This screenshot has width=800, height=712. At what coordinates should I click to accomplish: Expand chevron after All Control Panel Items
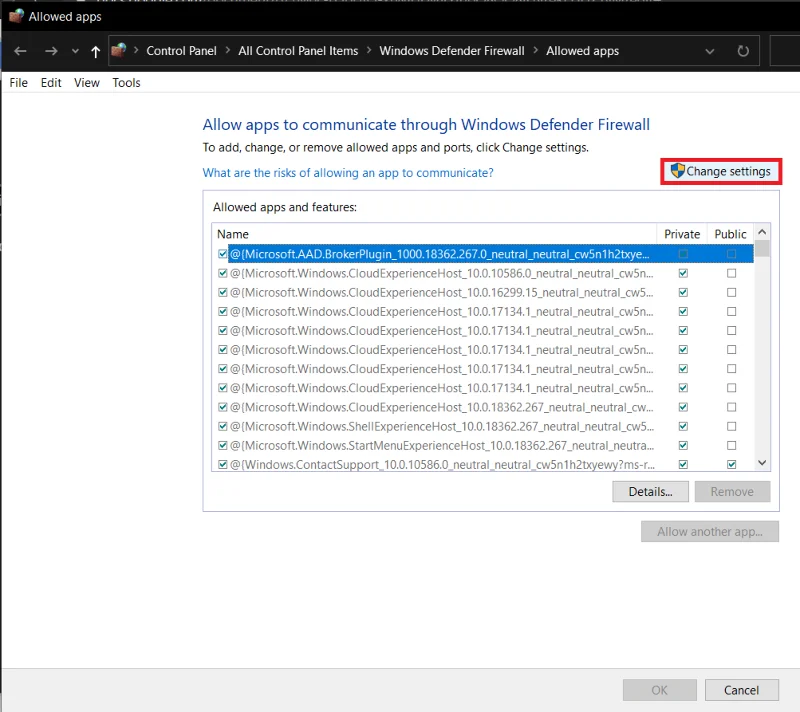pyautogui.click(x=368, y=50)
